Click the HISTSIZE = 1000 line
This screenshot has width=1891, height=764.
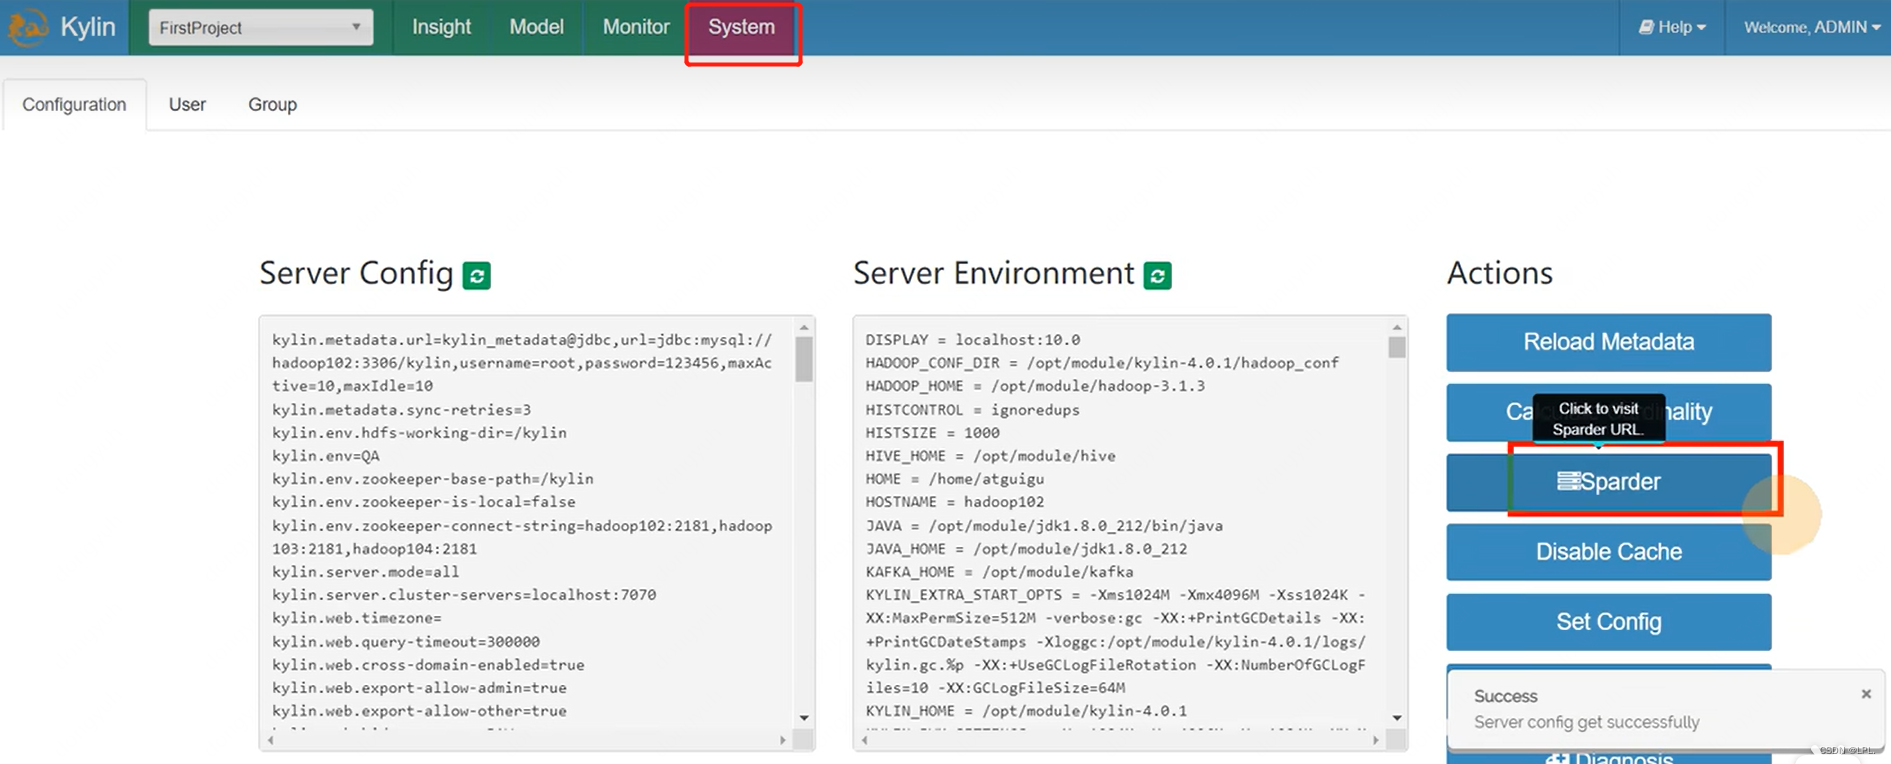point(932,433)
